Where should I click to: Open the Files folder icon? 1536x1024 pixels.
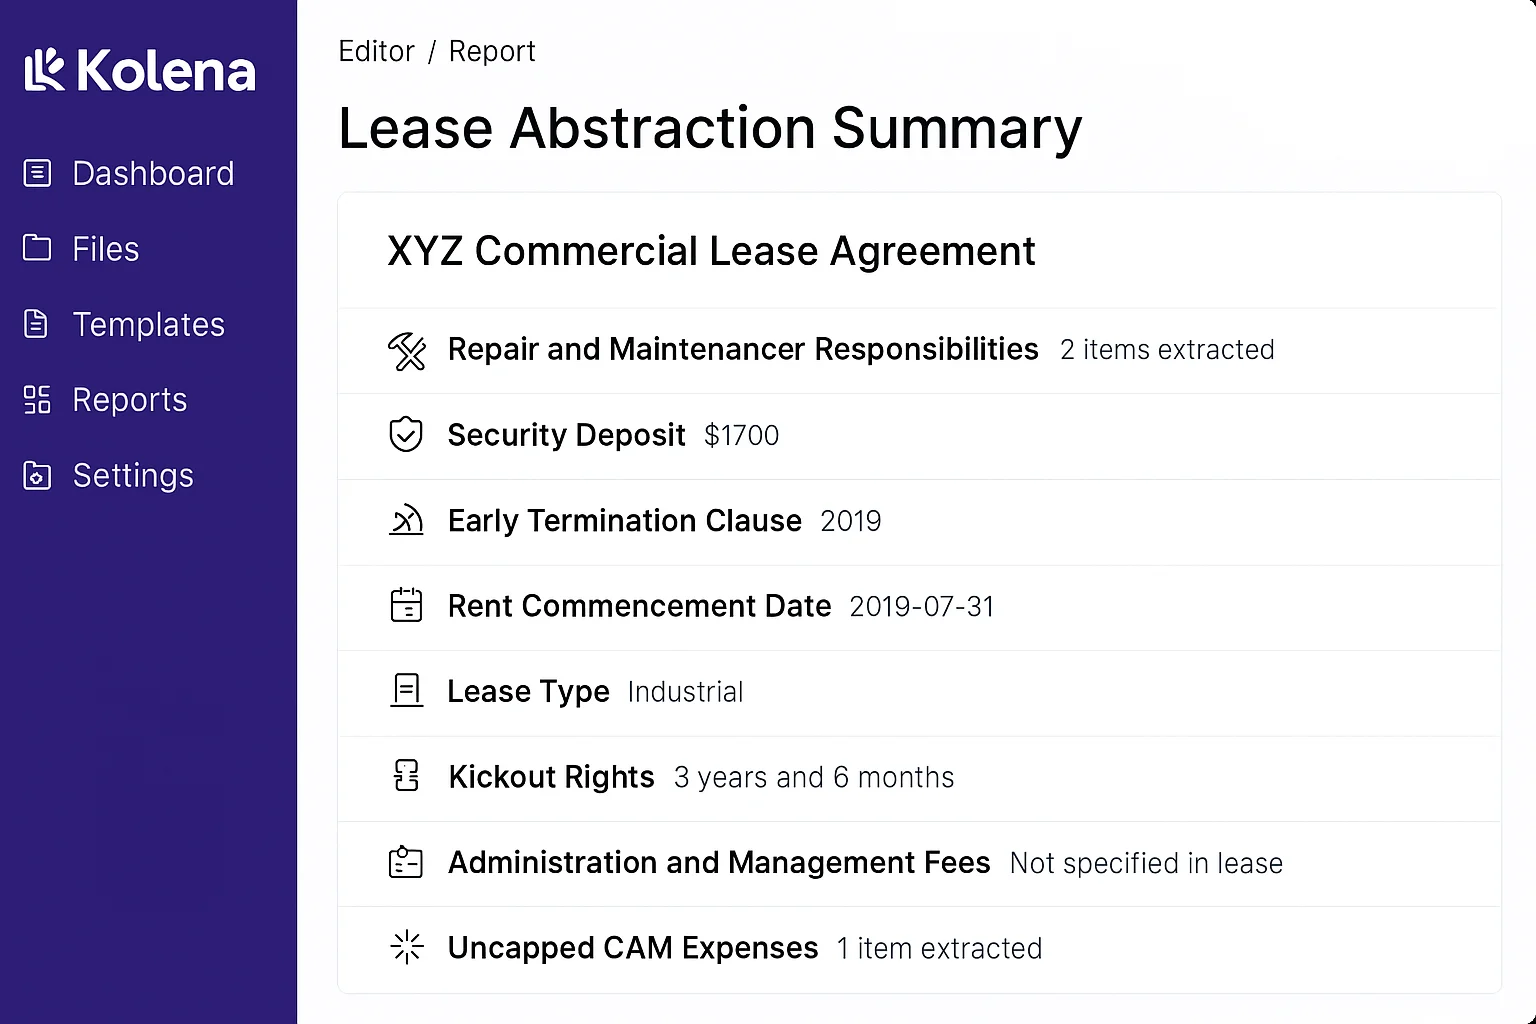pos(37,248)
